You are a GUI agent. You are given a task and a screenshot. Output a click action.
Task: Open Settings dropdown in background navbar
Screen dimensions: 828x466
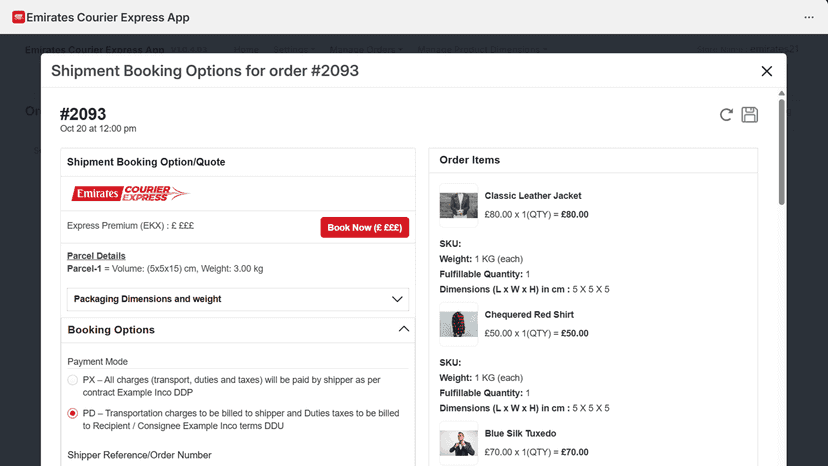pos(294,50)
